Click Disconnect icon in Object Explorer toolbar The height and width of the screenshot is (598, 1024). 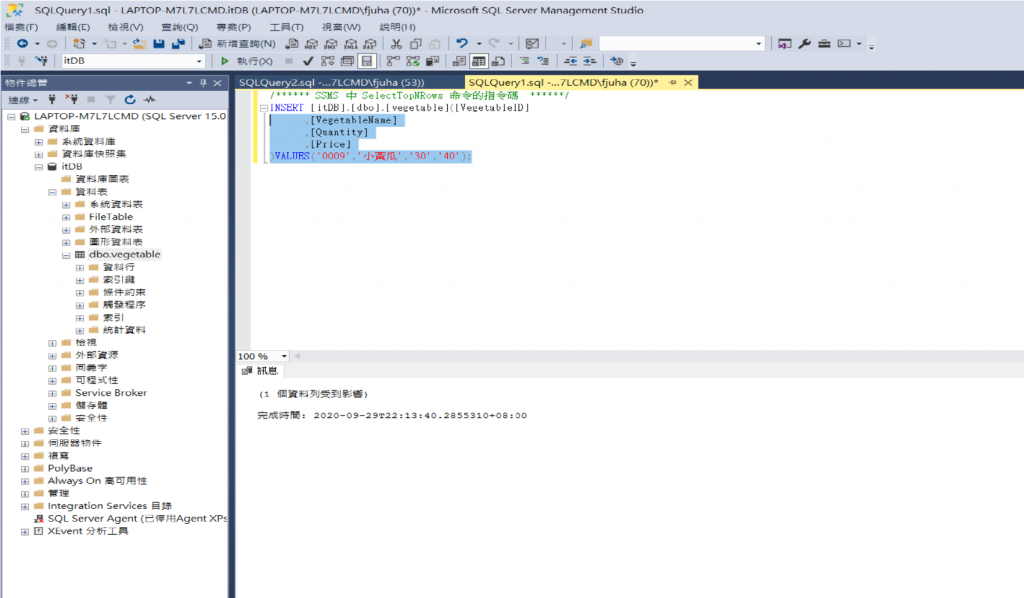[72, 100]
